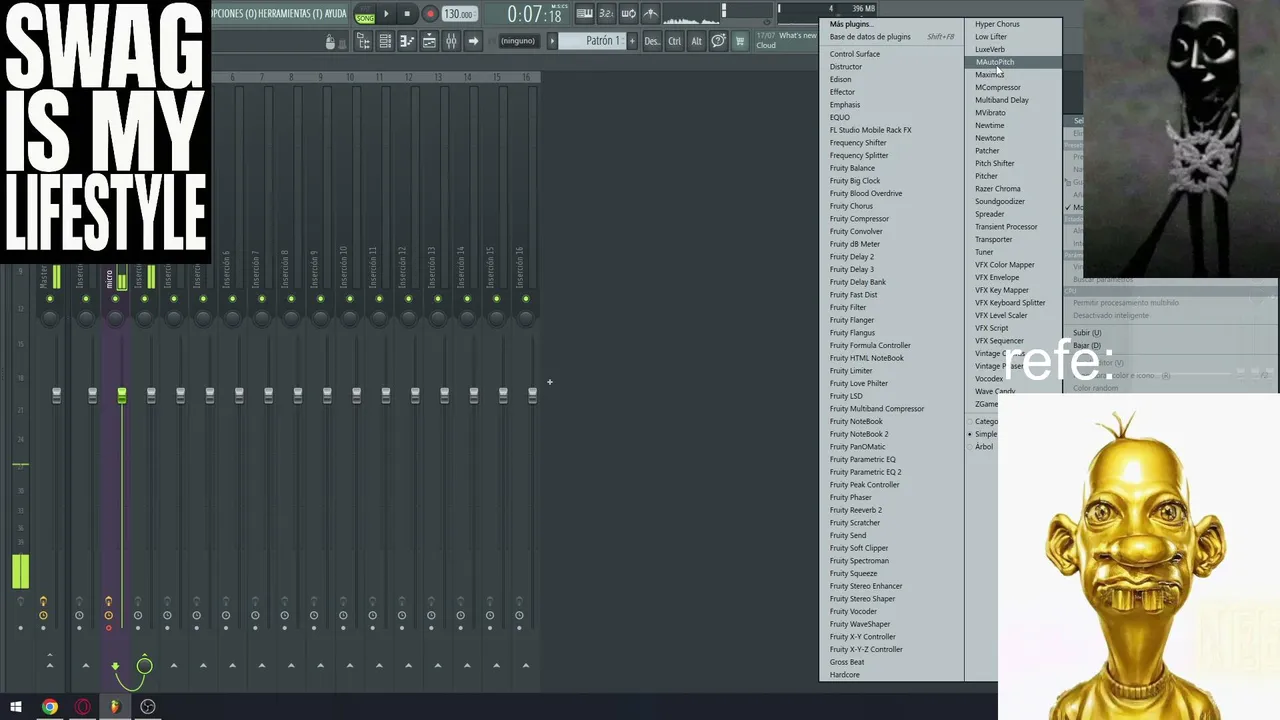Viewport: 1280px width, 720px height.
Task: Click the Master track pan knob
Action: point(50,317)
